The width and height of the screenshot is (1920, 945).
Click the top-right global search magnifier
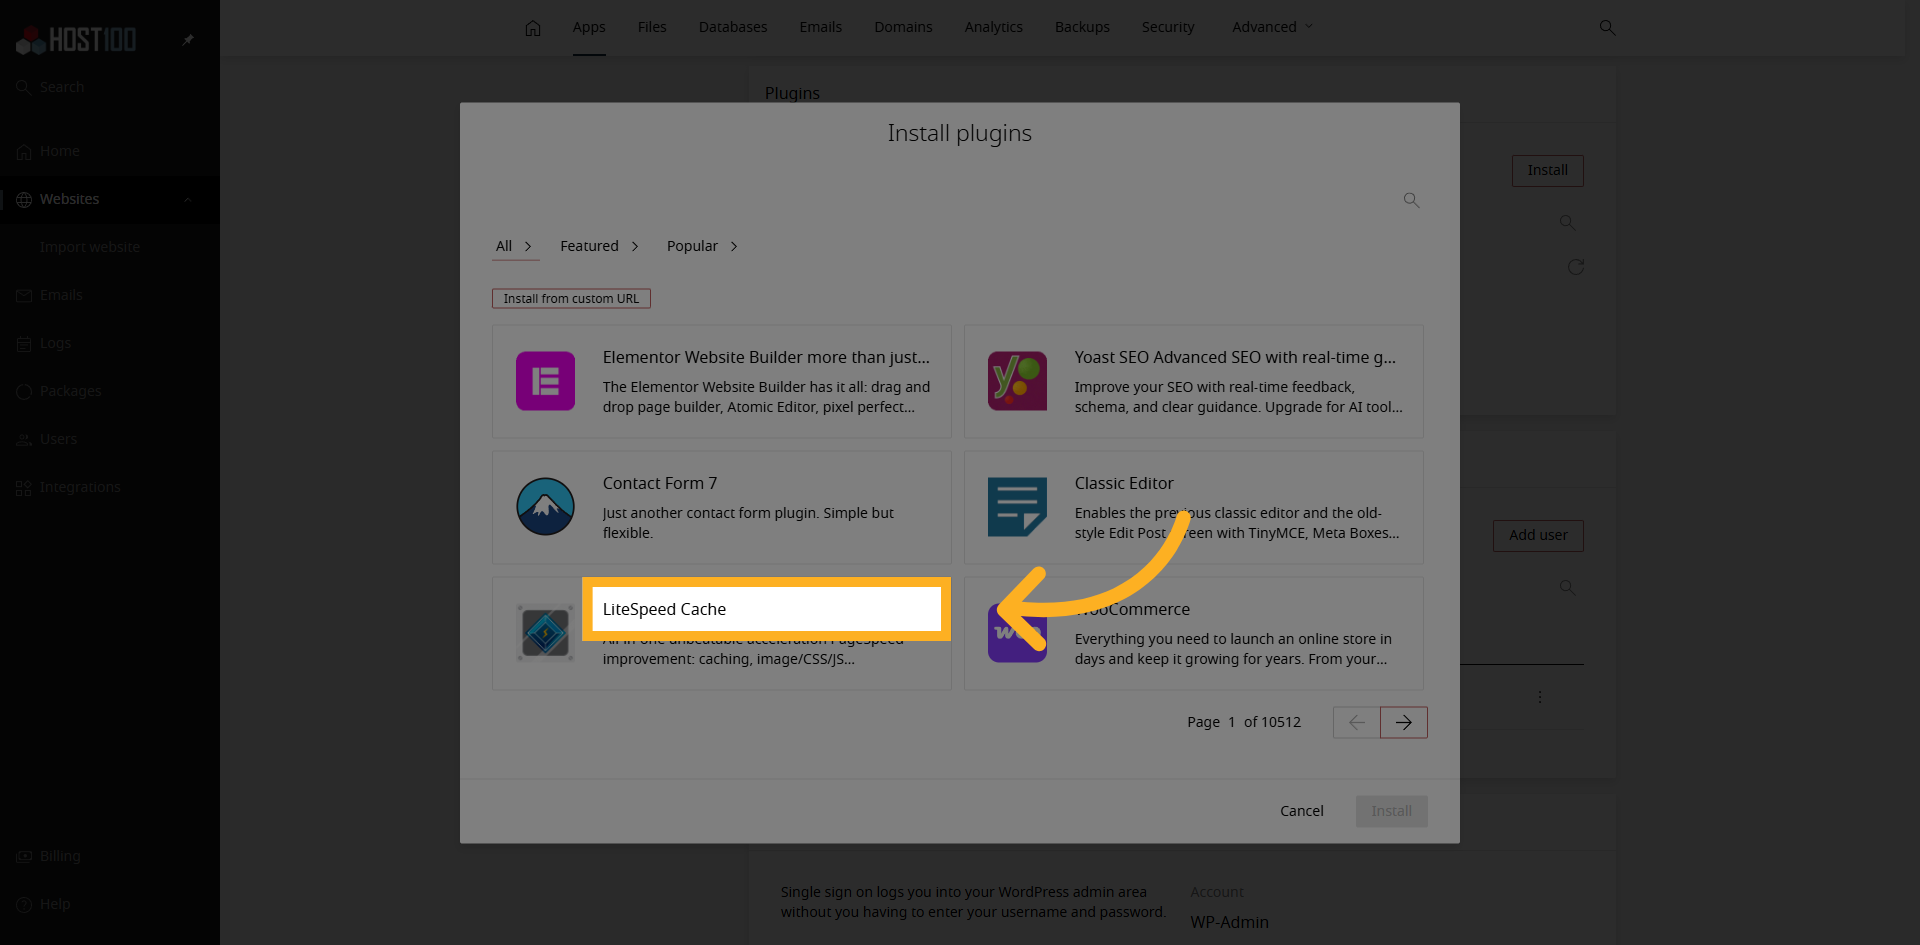[1607, 28]
